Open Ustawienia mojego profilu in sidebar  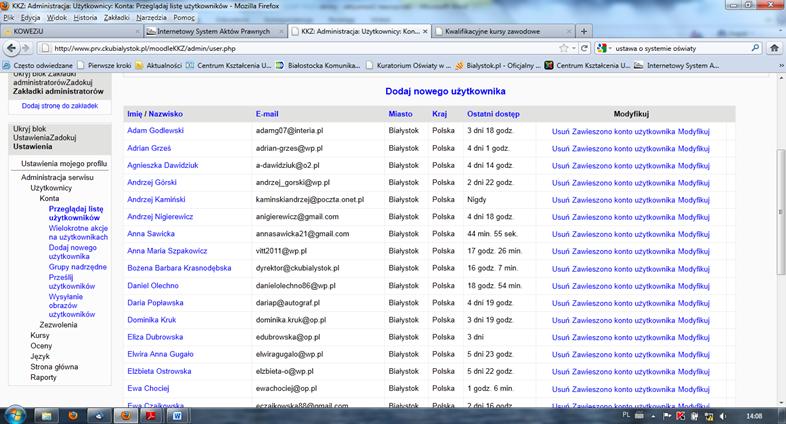pos(64,163)
